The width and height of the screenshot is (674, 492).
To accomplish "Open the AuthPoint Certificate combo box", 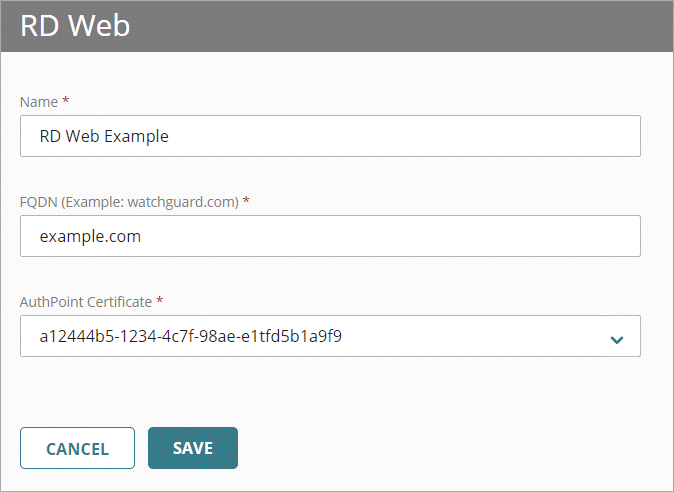I will pos(330,336).
